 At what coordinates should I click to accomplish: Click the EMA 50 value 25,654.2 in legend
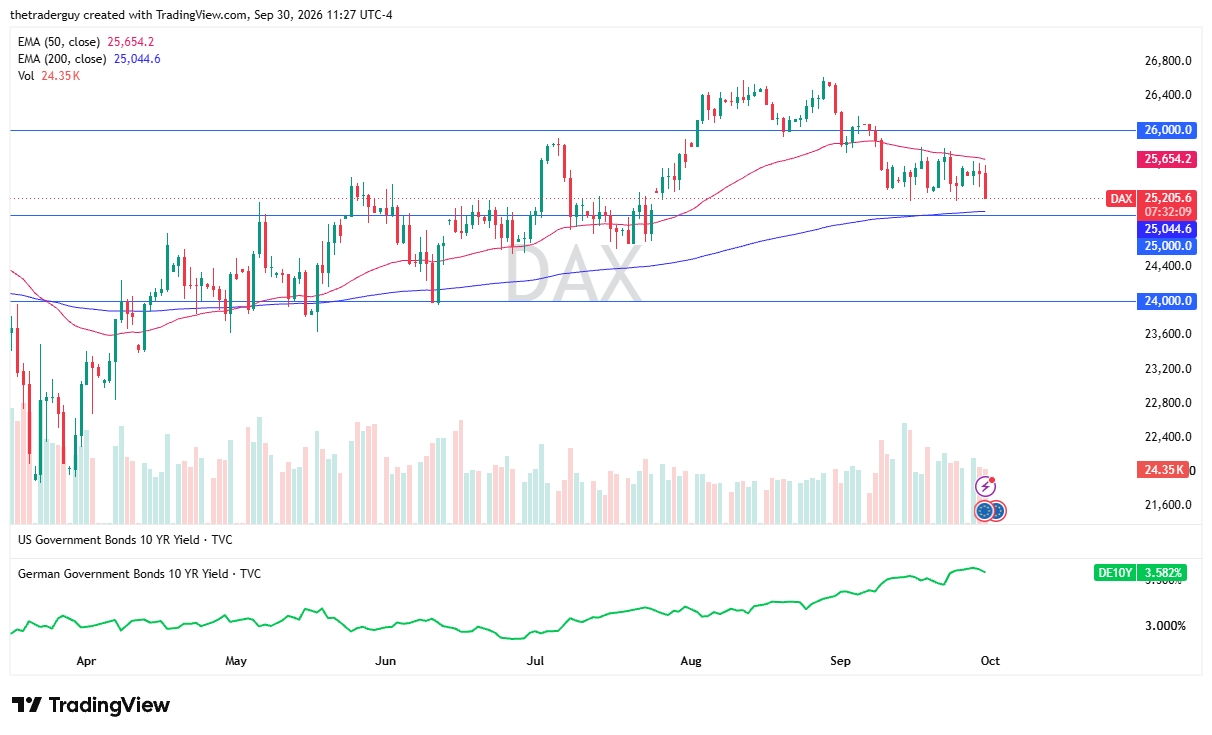point(130,42)
